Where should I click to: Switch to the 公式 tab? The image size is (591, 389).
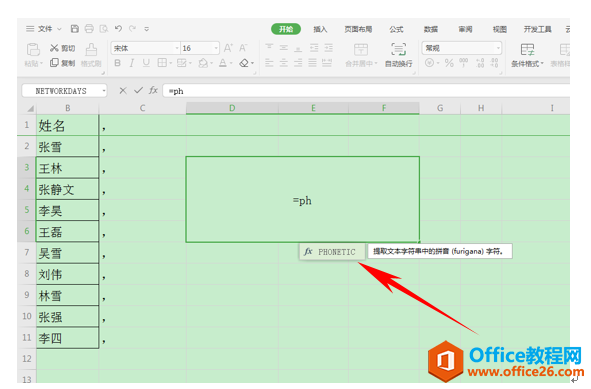click(x=396, y=29)
